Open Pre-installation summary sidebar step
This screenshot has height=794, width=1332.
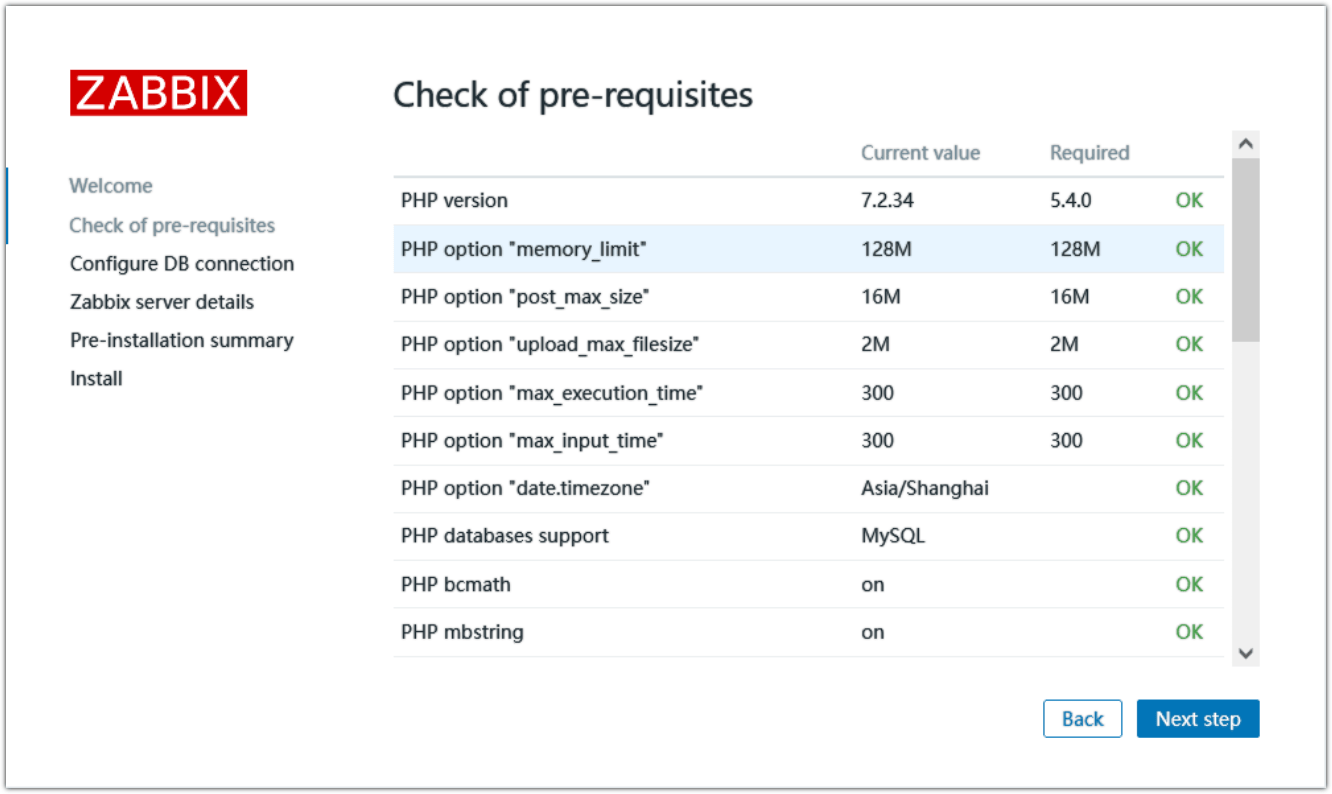tap(182, 340)
